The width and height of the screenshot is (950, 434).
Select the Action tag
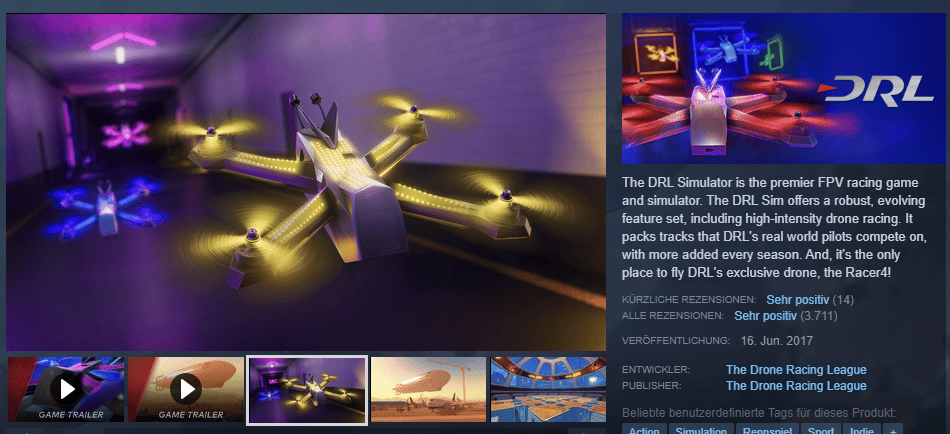click(644, 430)
